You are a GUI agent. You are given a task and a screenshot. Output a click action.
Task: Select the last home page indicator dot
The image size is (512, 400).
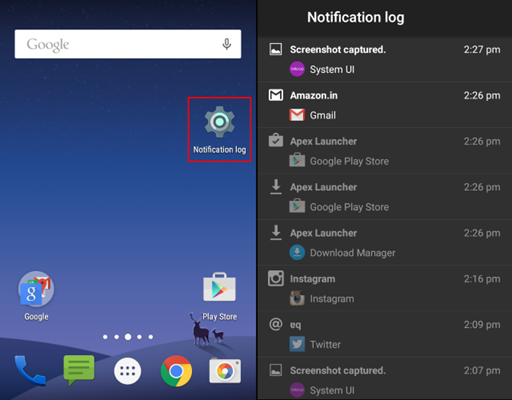[151, 337]
